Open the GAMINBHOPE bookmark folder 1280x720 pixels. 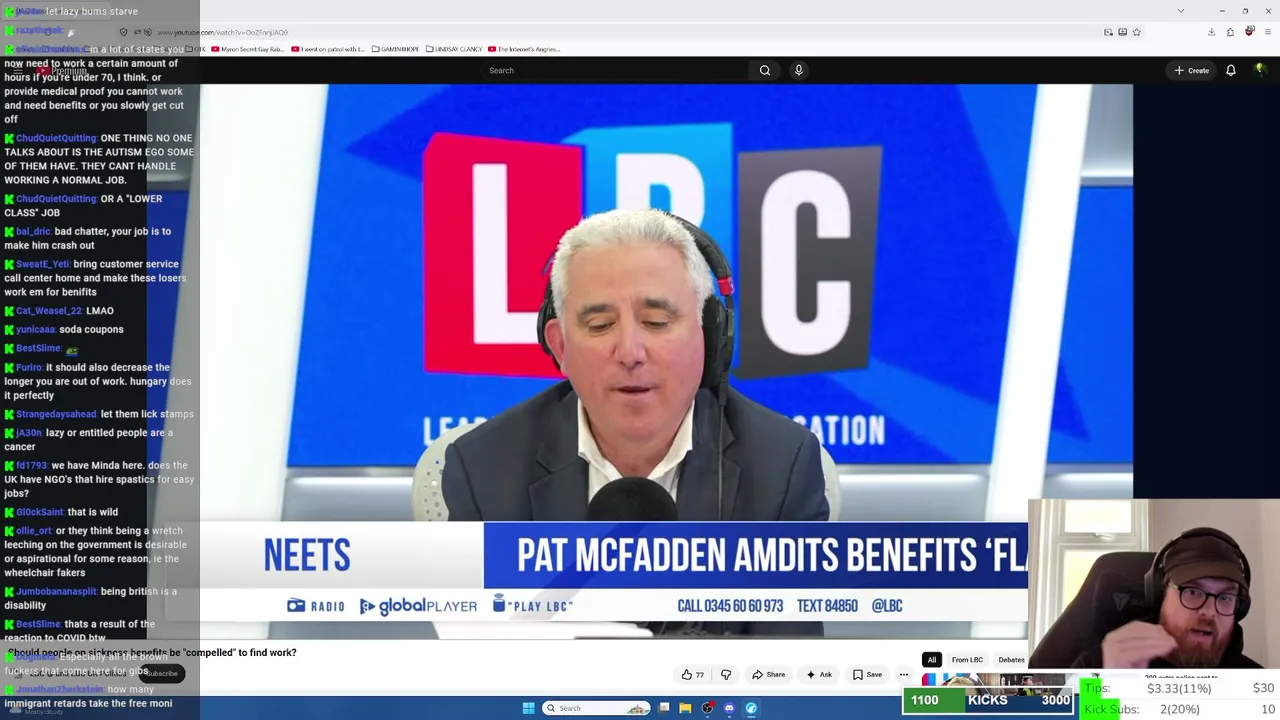click(x=396, y=49)
